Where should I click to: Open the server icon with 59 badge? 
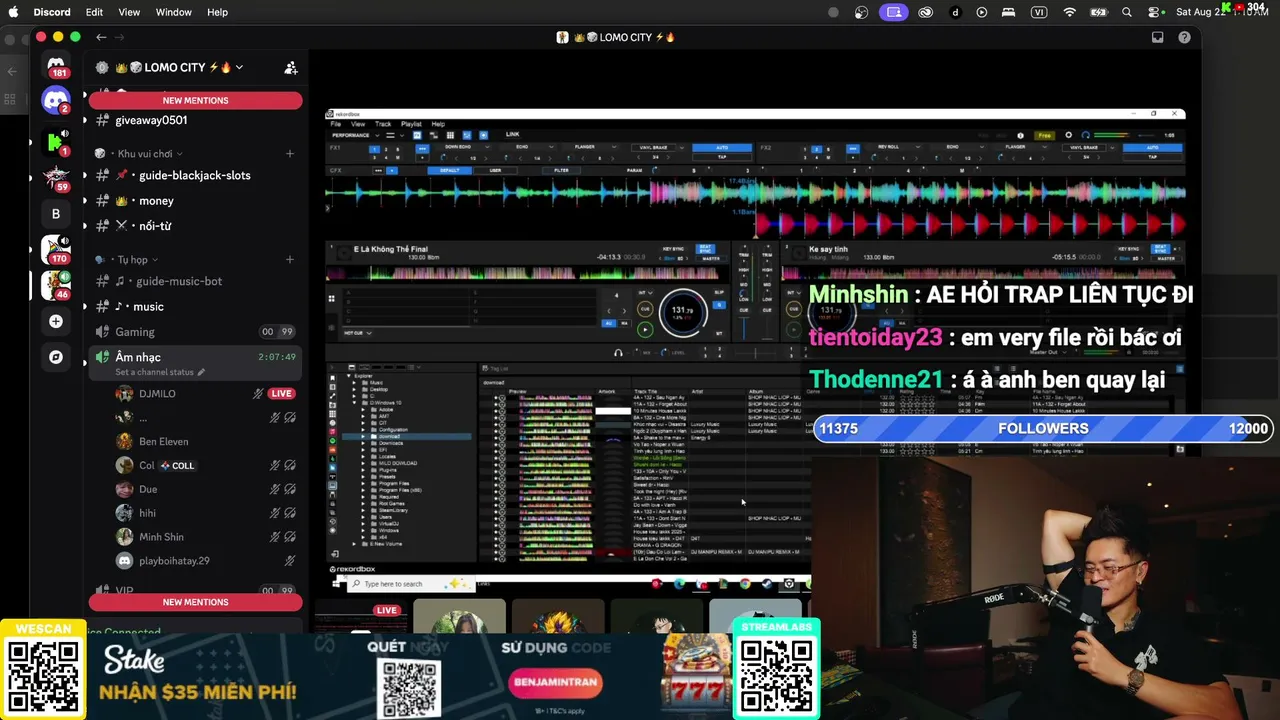56,177
